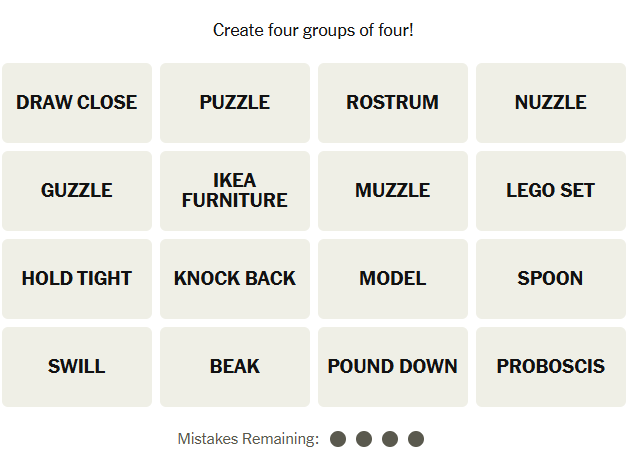Select the BEAK tile

[x=235, y=367]
